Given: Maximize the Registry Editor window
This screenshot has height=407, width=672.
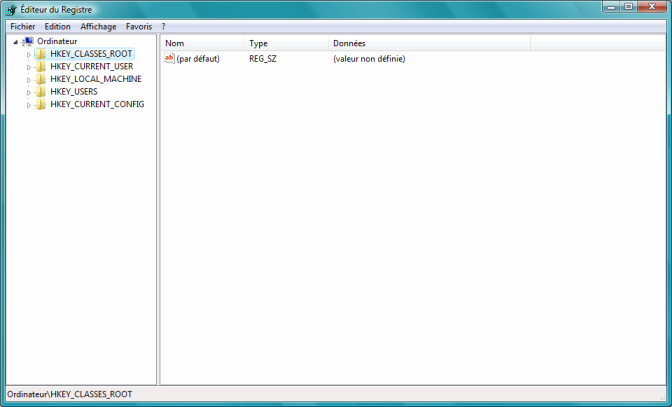Looking at the screenshot, I should tap(628, 7).
